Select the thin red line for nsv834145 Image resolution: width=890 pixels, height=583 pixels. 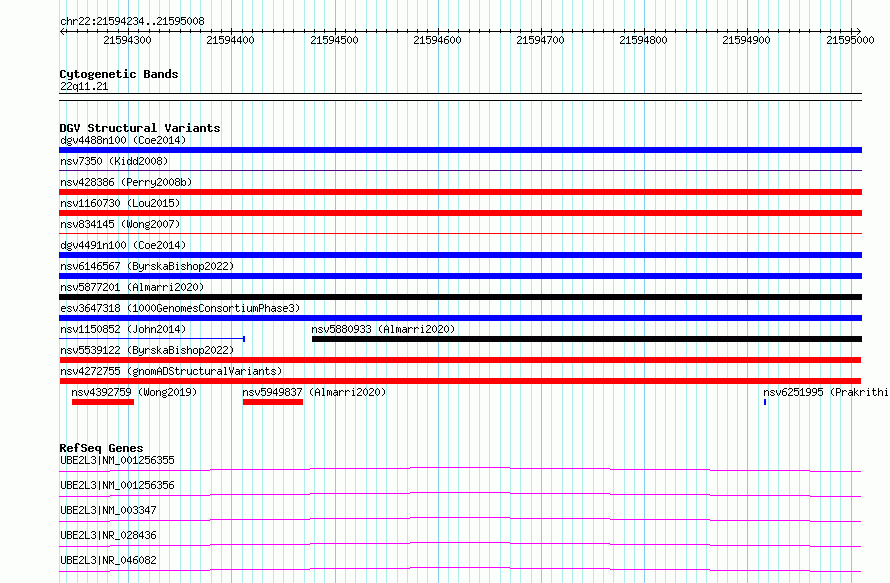pos(460,233)
